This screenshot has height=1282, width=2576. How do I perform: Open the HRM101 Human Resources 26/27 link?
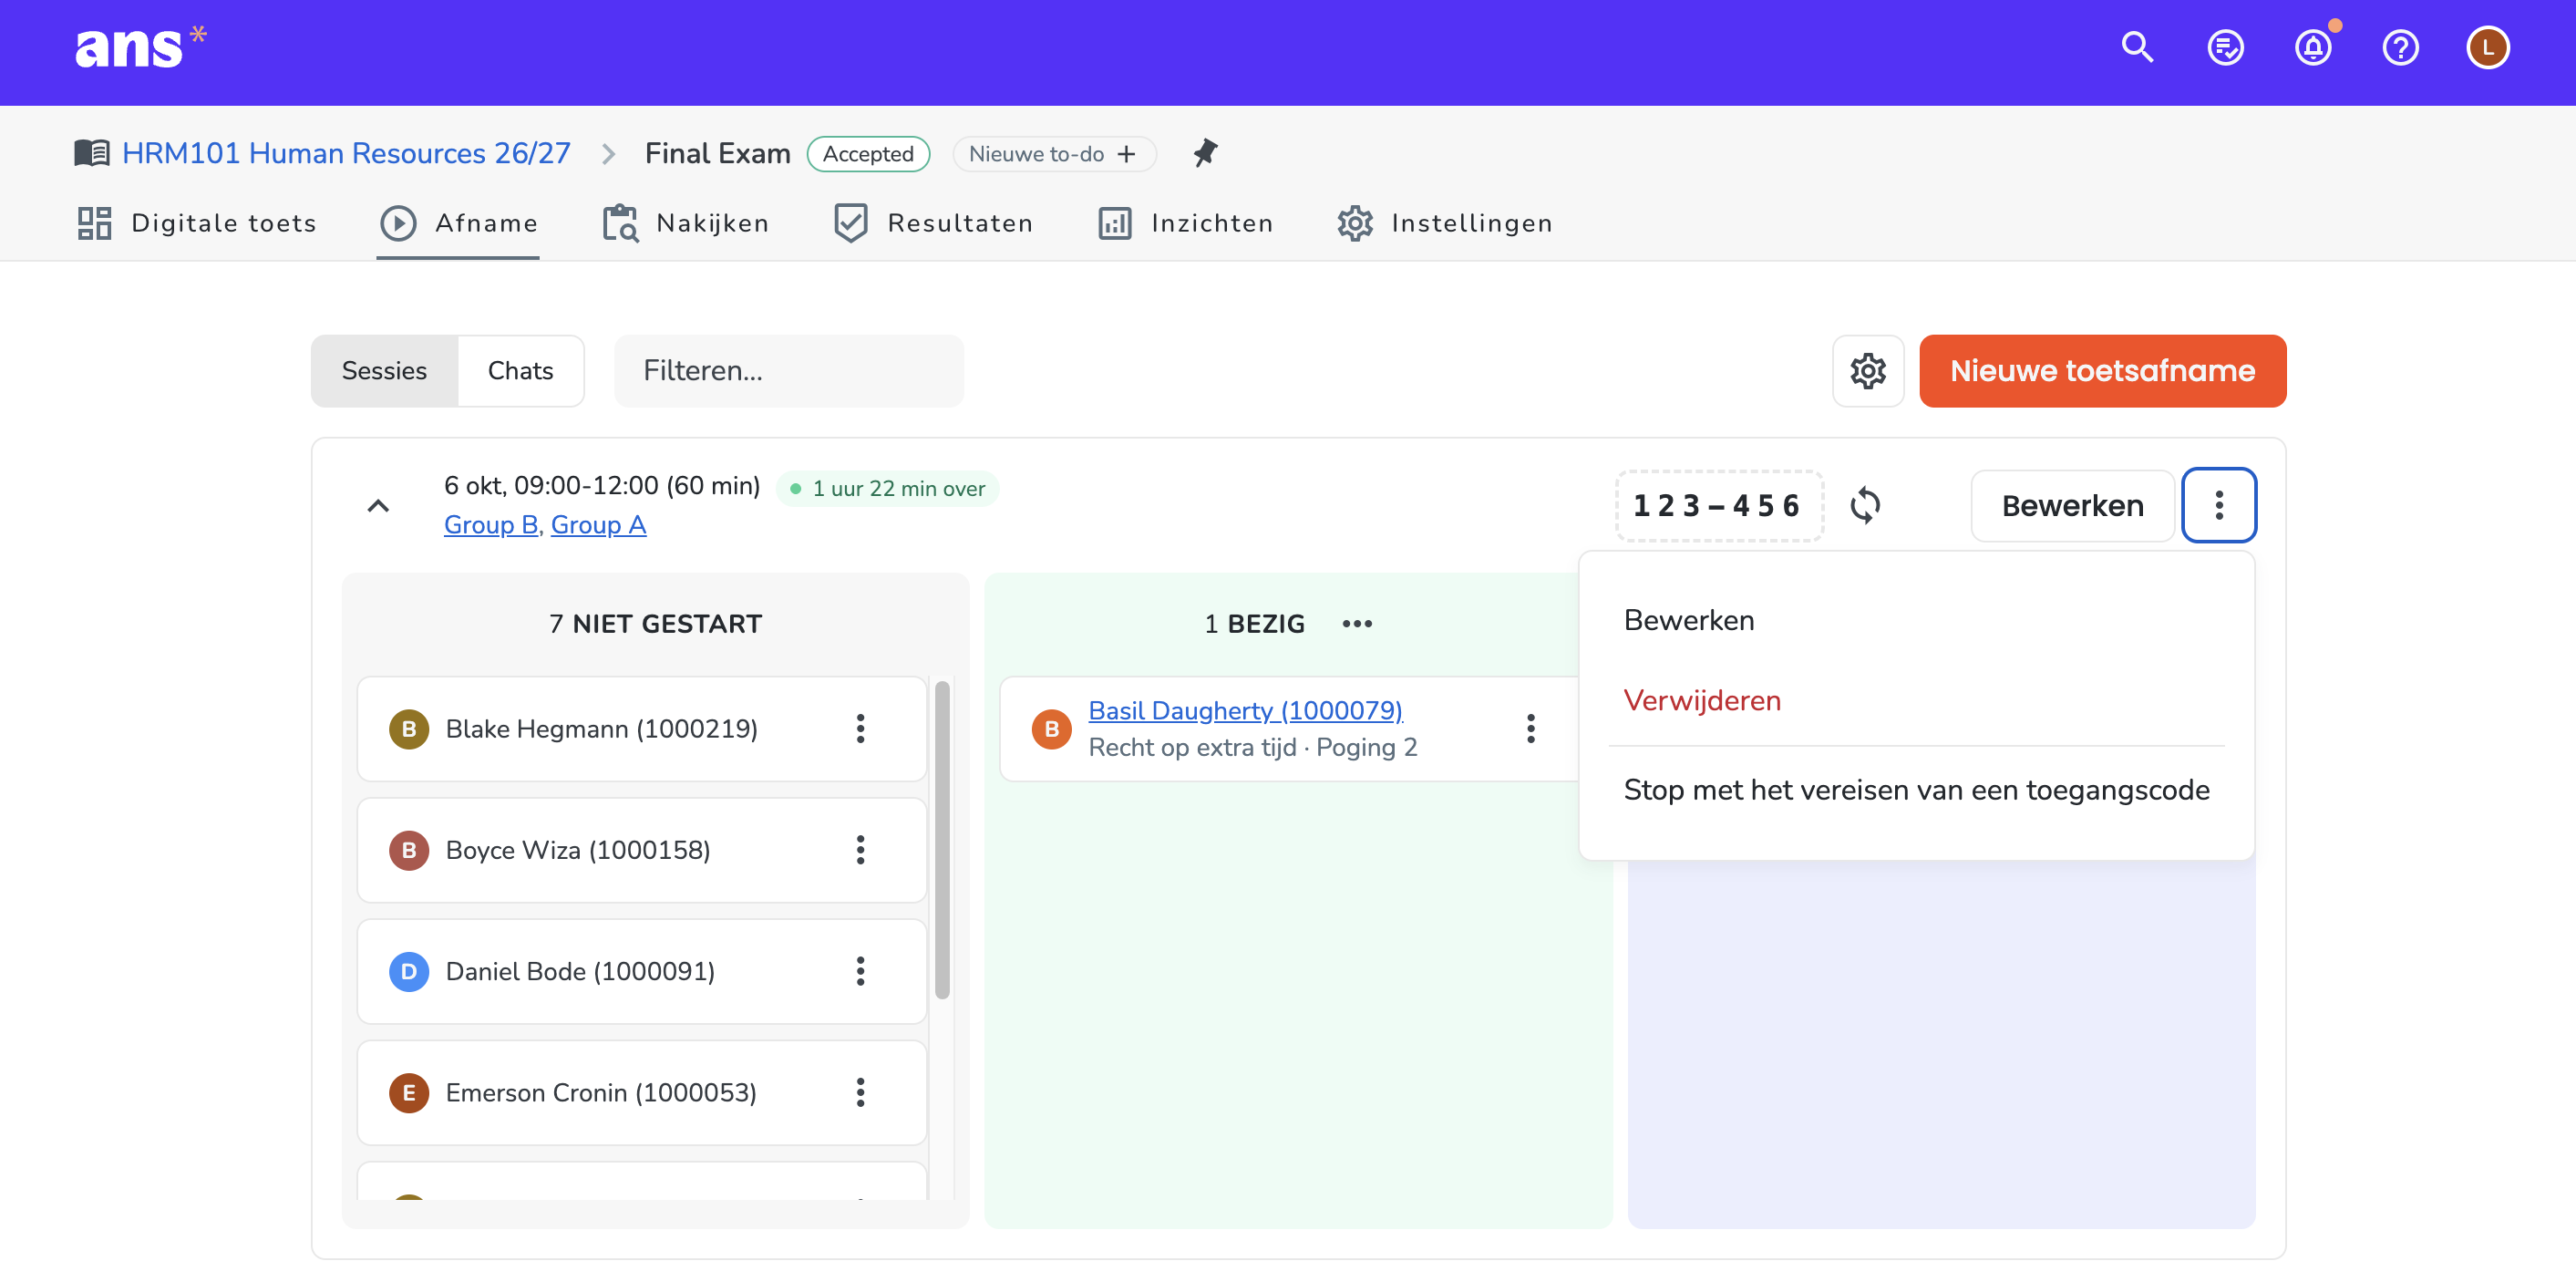346,153
